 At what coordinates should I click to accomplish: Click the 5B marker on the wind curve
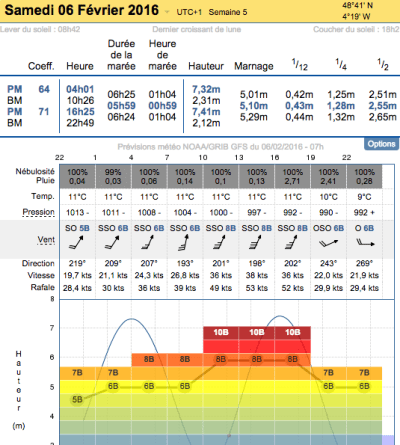77,399
